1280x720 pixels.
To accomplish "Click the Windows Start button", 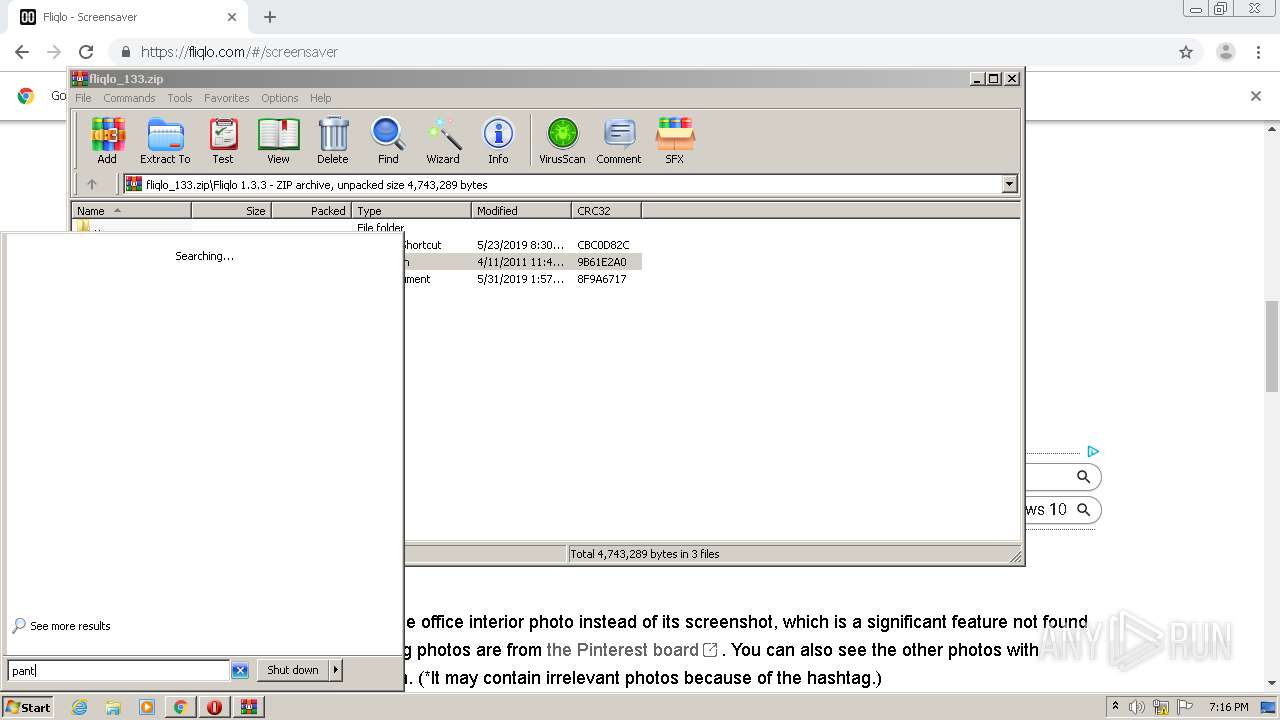I will point(28,707).
